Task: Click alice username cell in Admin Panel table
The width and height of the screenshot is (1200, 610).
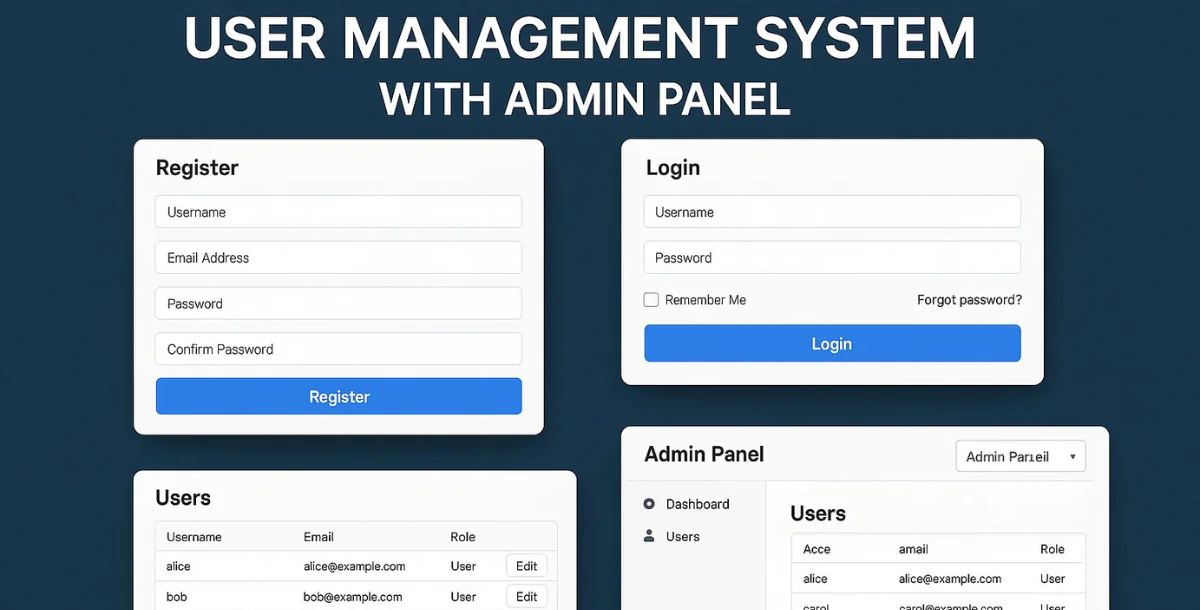Action: [x=815, y=579]
